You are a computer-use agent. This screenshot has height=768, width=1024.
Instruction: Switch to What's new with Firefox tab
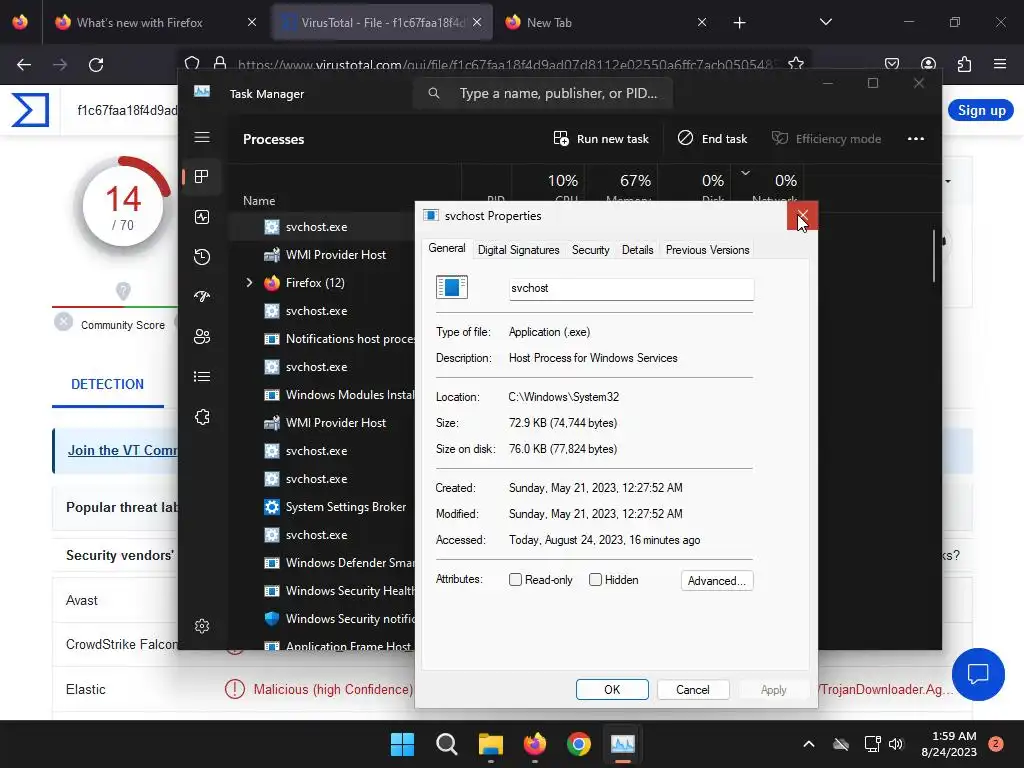[139, 23]
